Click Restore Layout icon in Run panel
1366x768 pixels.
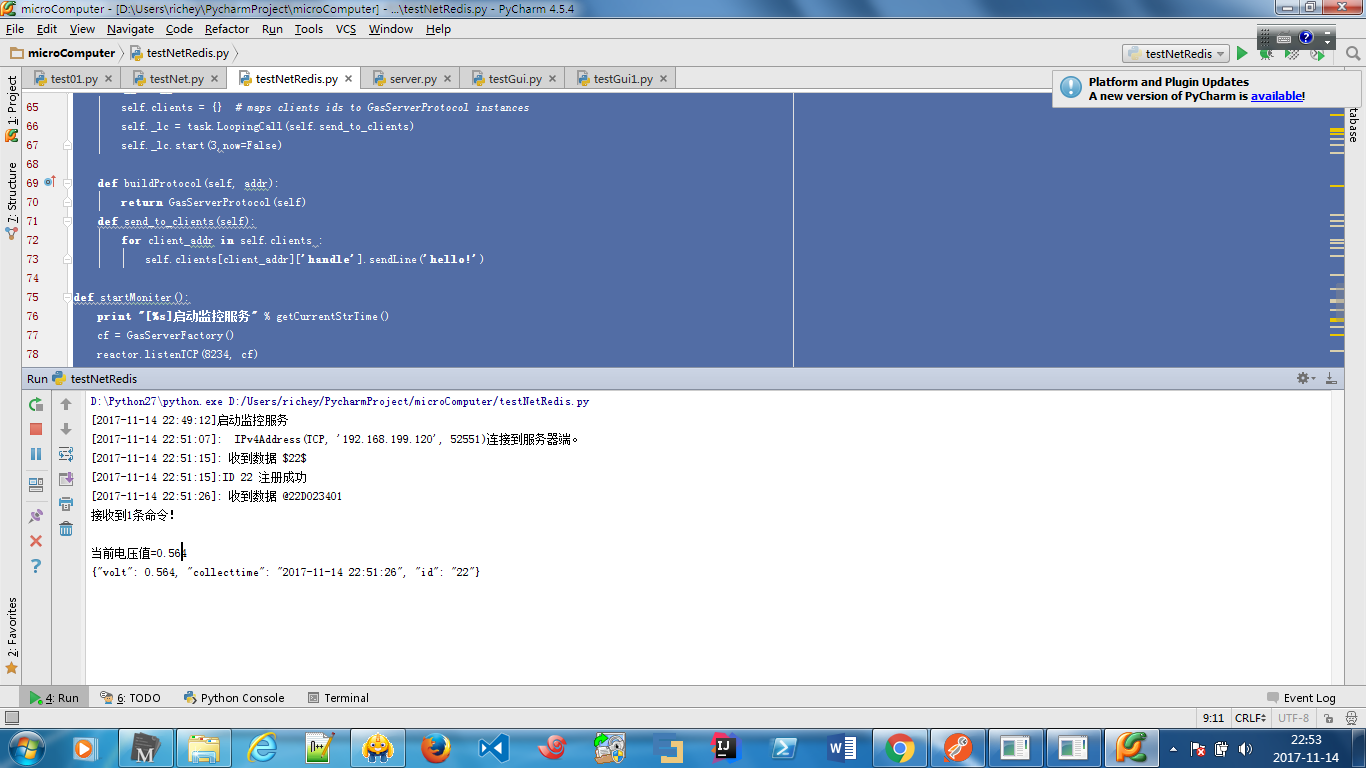point(36,485)
